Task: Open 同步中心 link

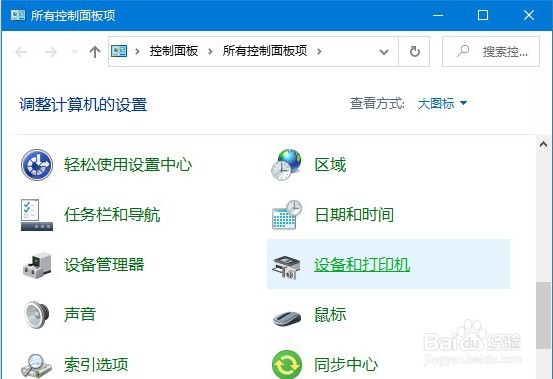Action: click(346, 365)
